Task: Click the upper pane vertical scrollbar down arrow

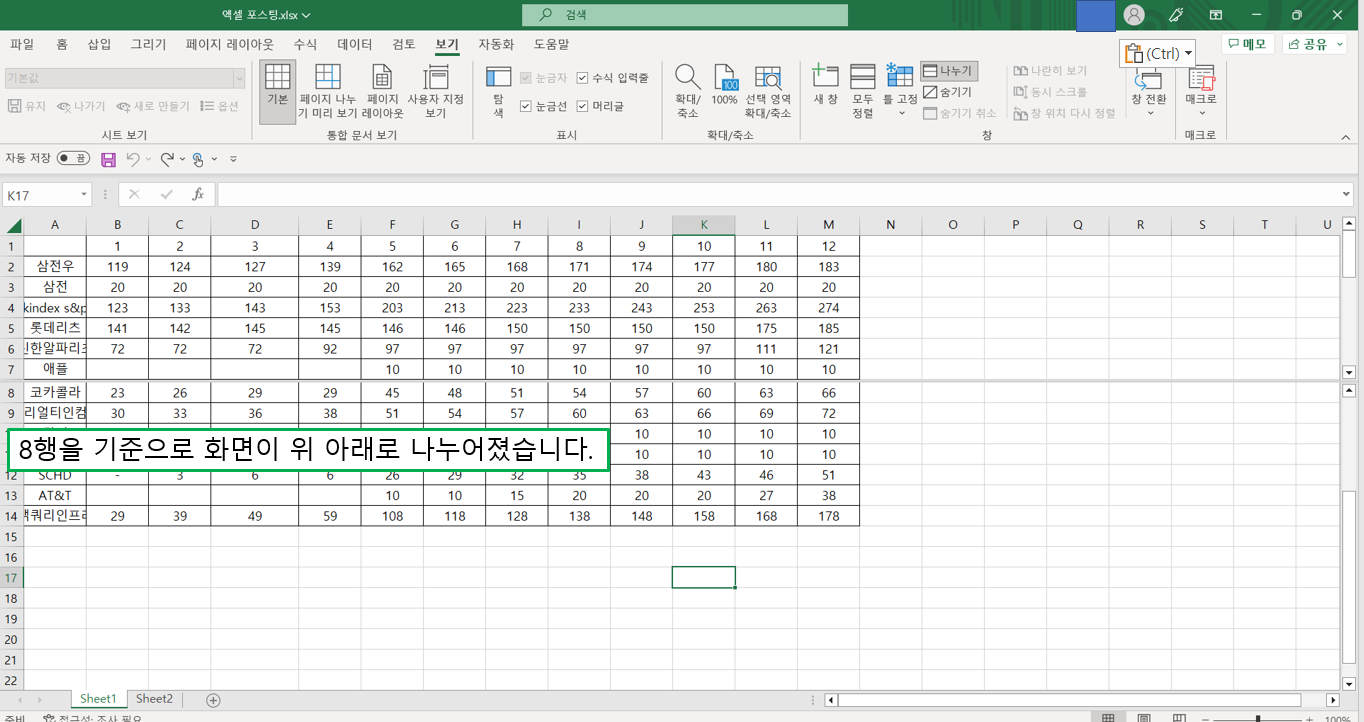Action: [x=1348, y=372]
